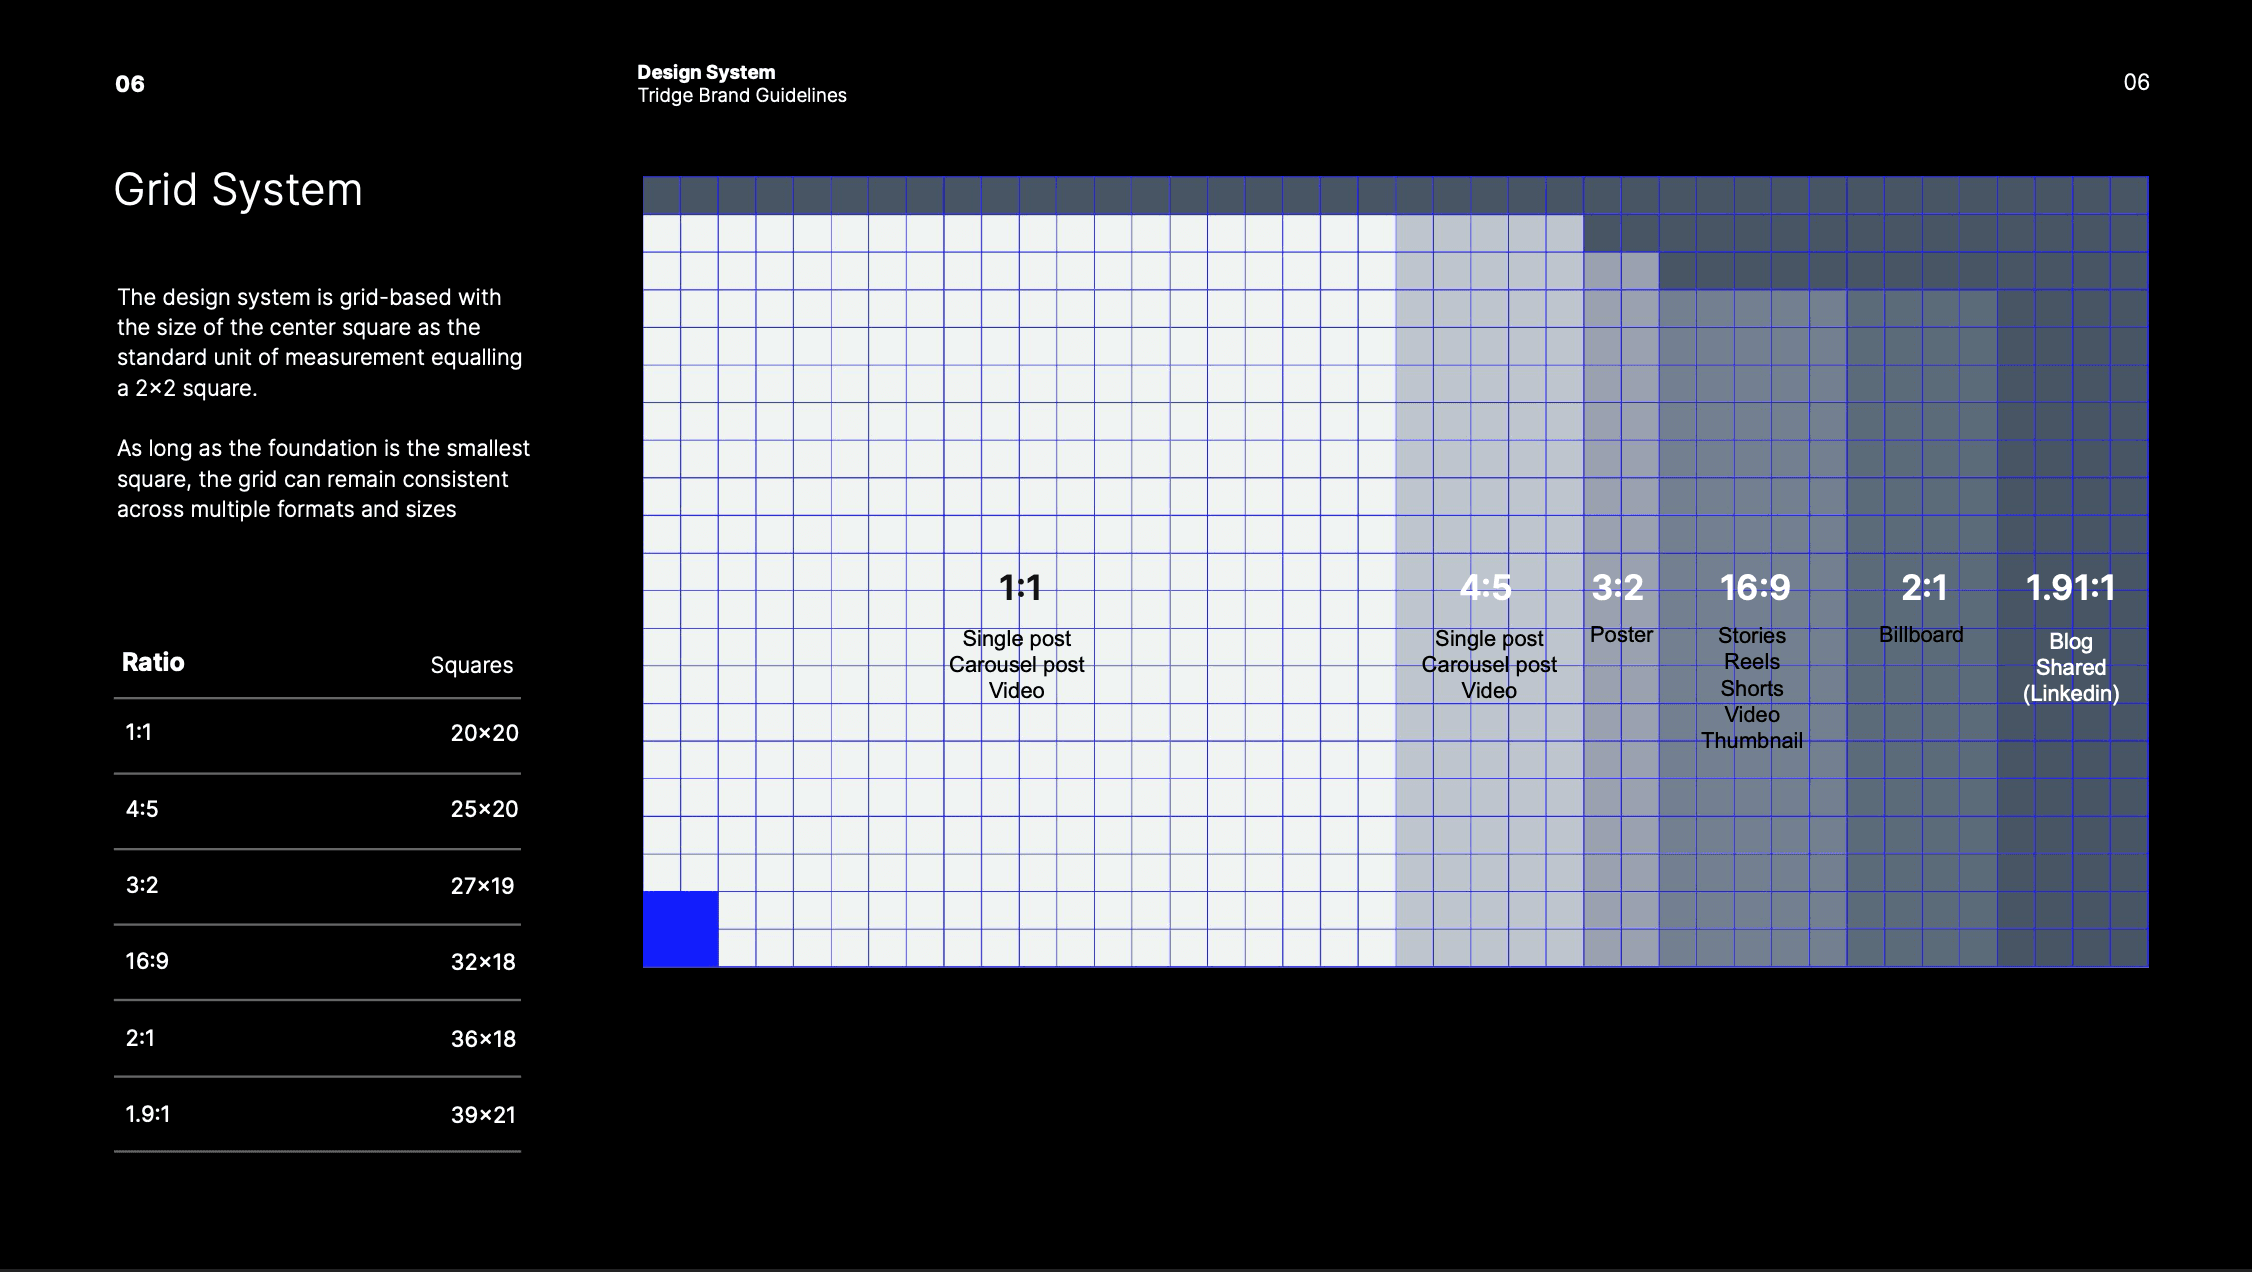Click the 1.91:1 ratio label in grid
This screenshot has height=1272, width=2252.
[2070, 588]
